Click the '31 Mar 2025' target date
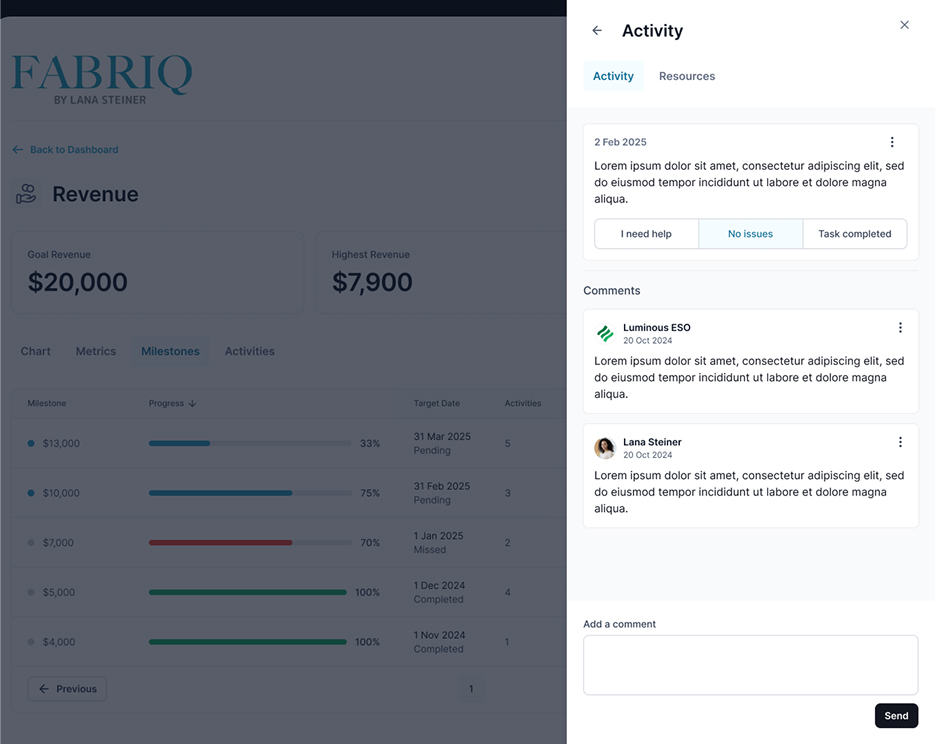 [442, 437]
